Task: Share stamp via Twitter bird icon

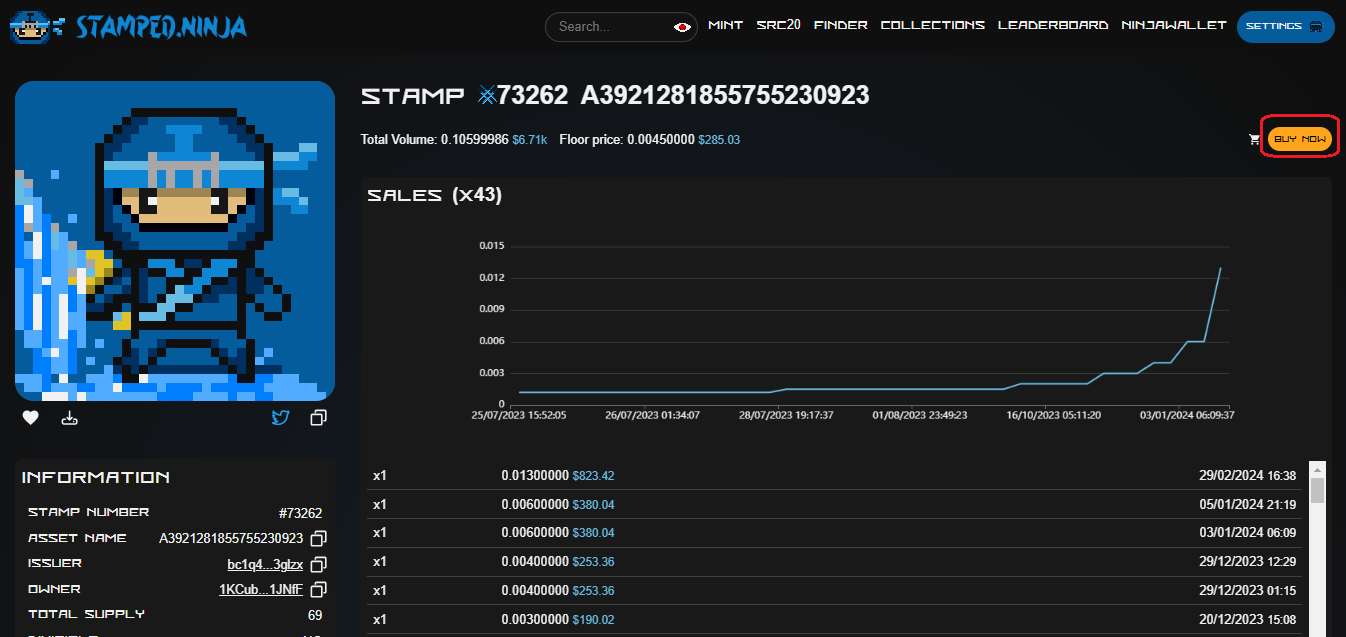Action: [280, 418]
